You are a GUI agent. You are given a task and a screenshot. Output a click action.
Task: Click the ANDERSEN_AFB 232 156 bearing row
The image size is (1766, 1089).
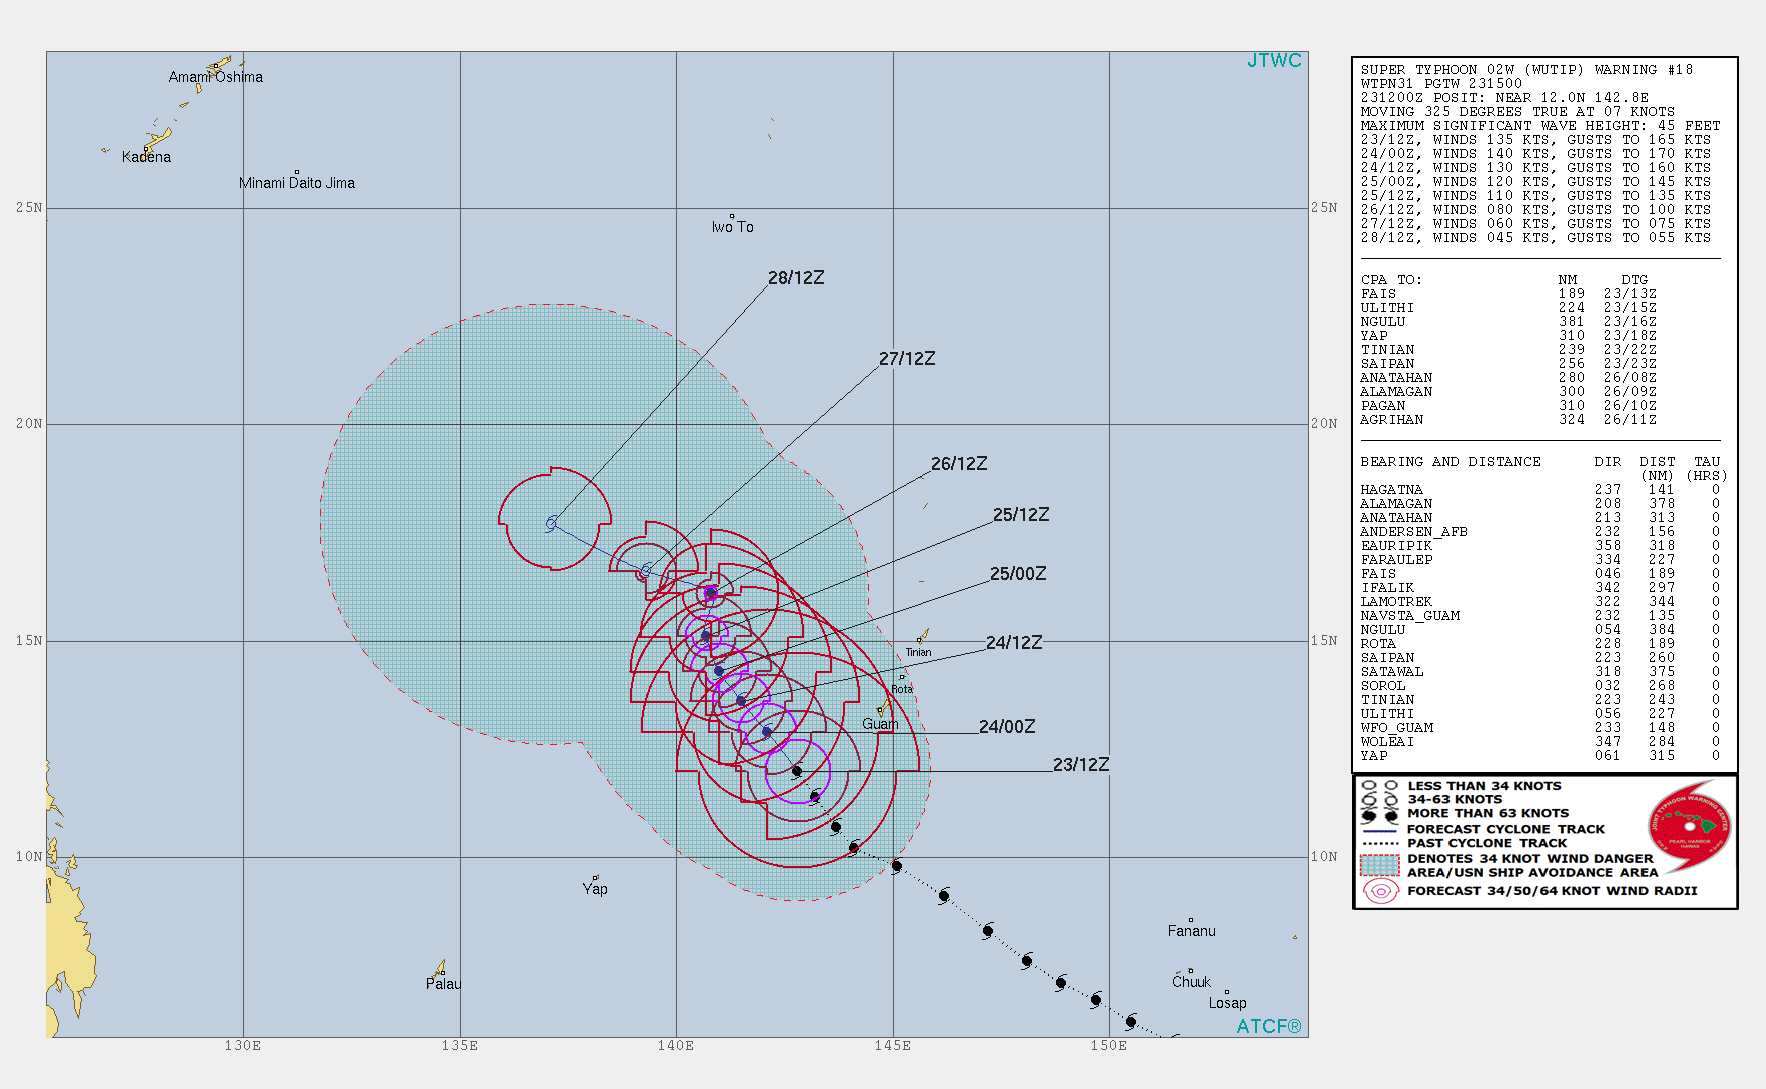(1540, 532)
